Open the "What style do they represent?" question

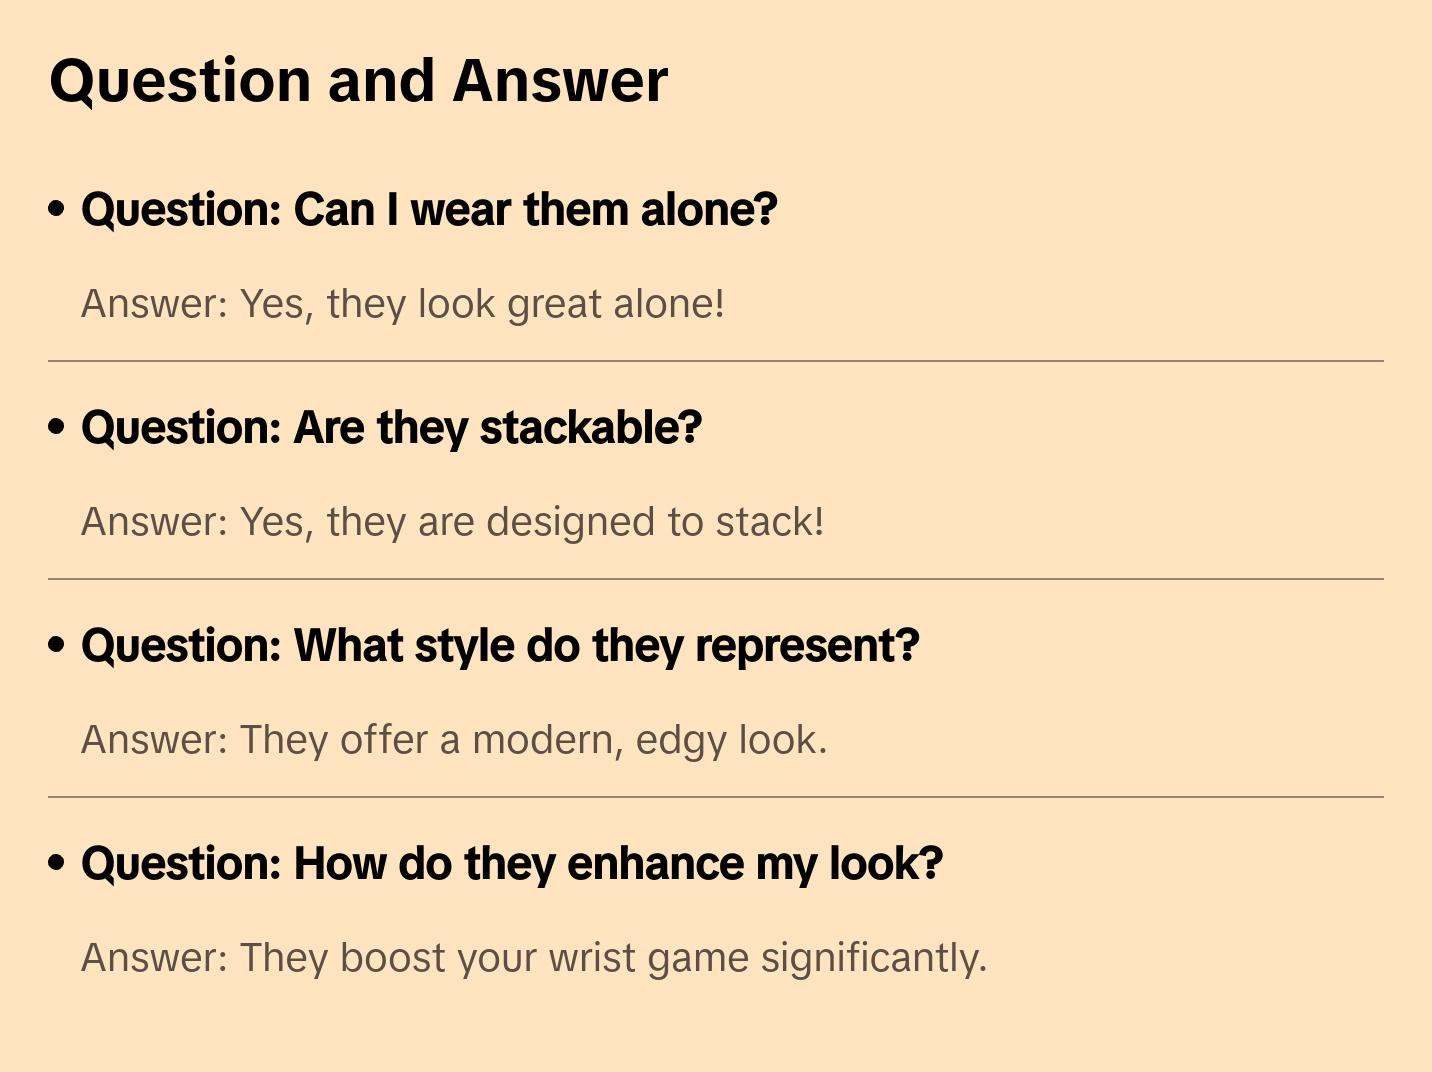[500, 646]
